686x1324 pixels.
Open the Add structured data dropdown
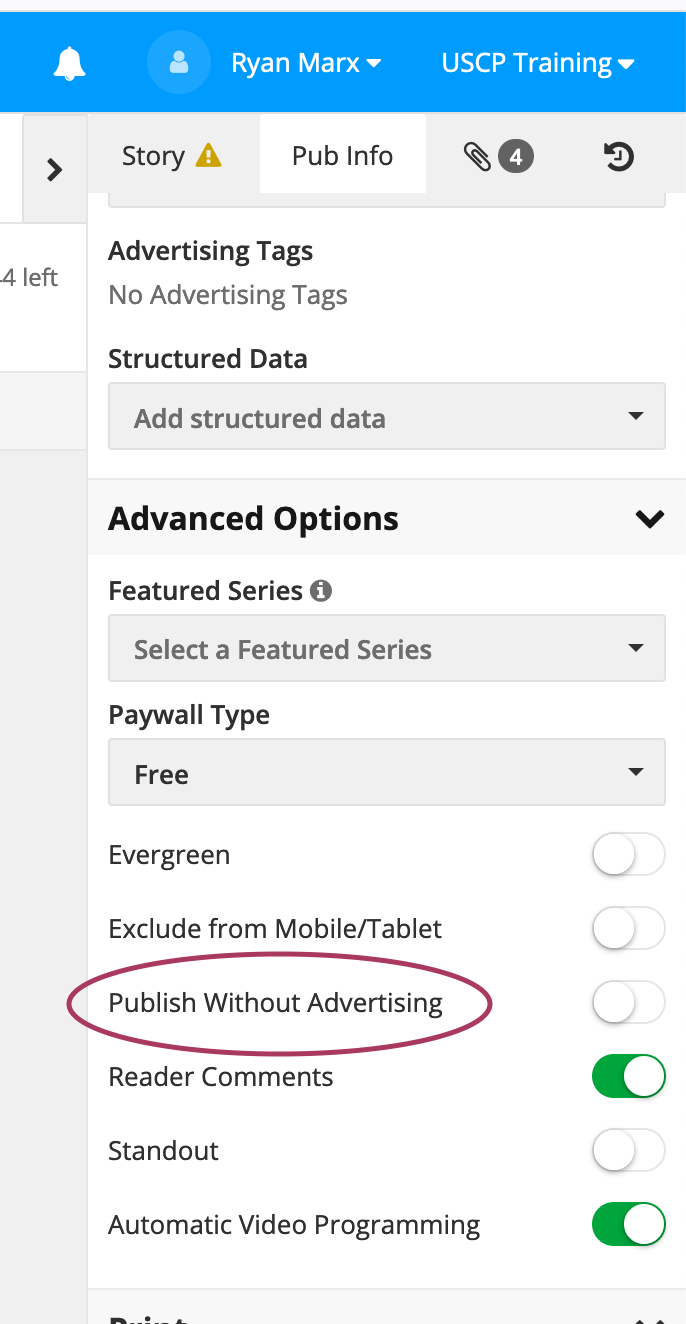click(386, 417)
